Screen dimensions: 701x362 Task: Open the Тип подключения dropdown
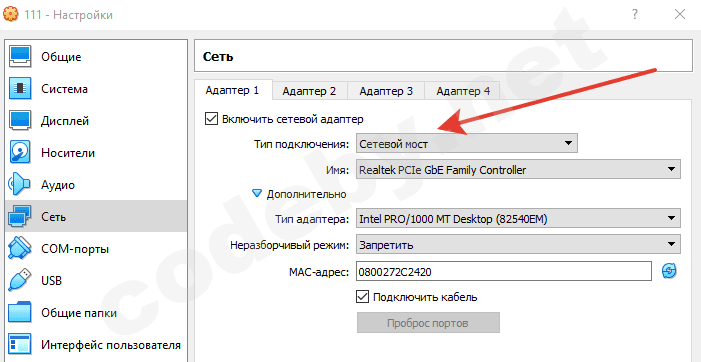click(x=467, y=144)
